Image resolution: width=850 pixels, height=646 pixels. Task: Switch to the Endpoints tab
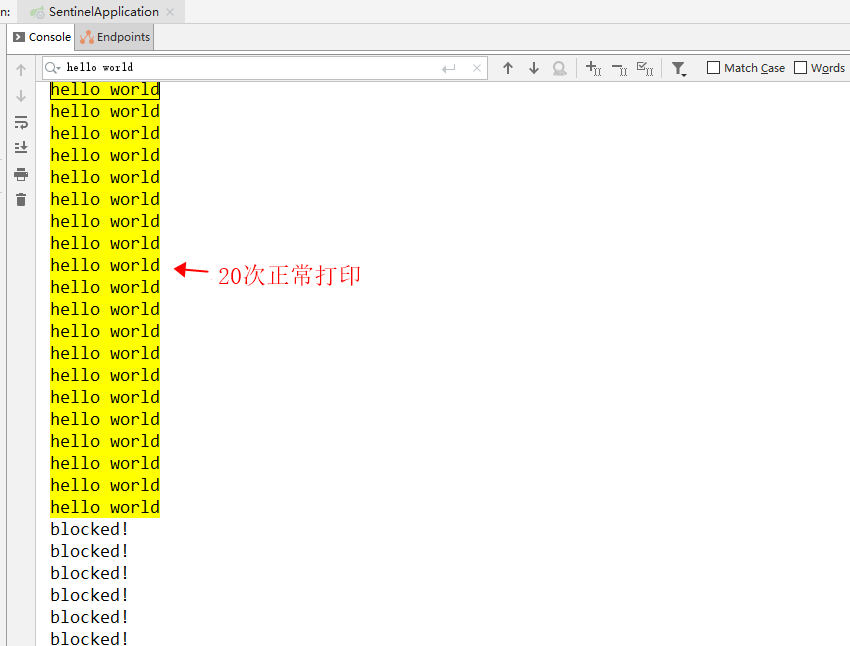pyautogui.click(x=113, y=36)
